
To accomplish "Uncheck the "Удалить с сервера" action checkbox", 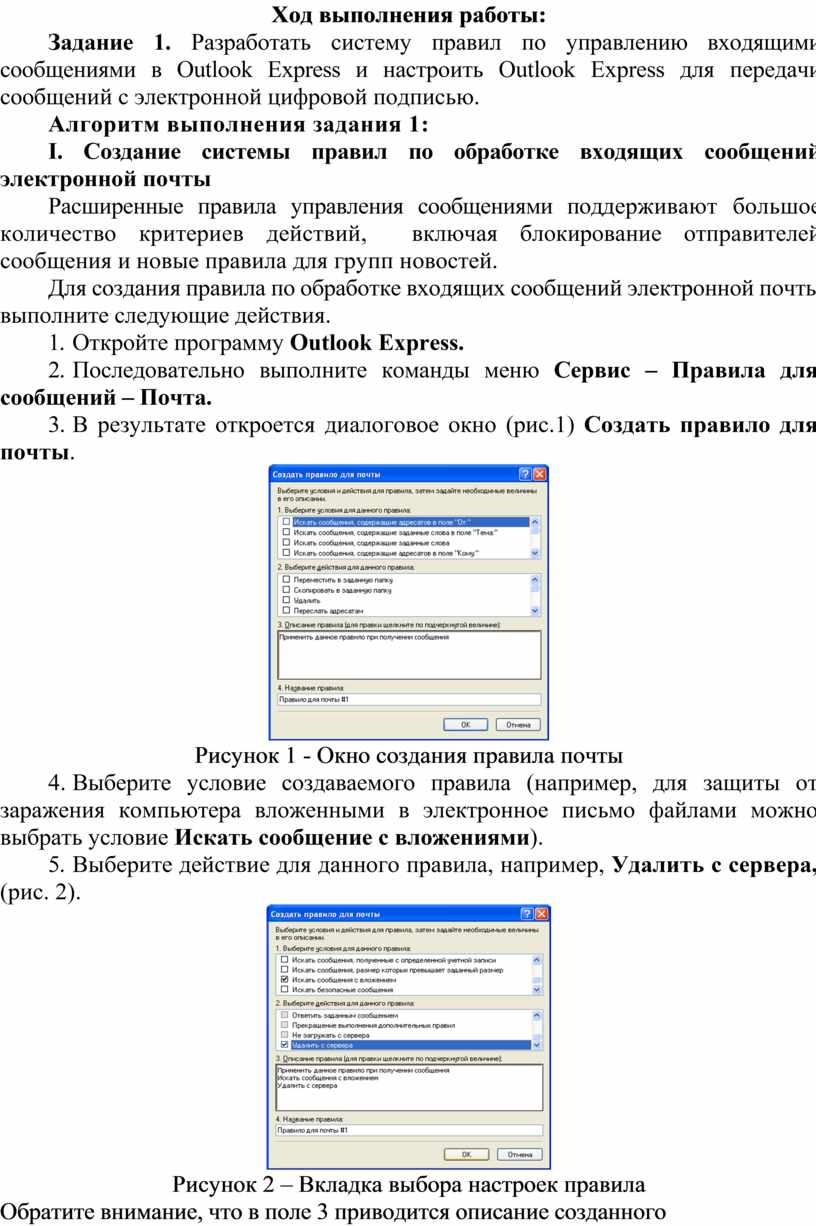I will click(285, 1045).
